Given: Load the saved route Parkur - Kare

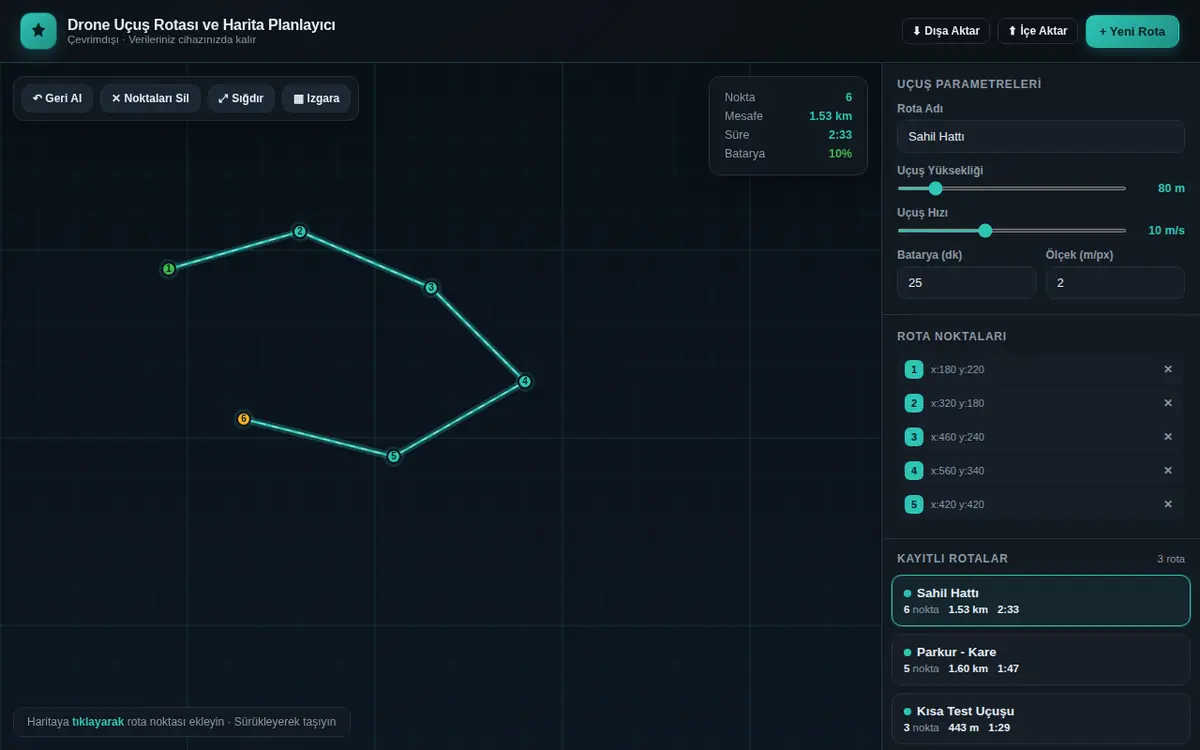Looking at the screenshot, I should (1041, 660).
